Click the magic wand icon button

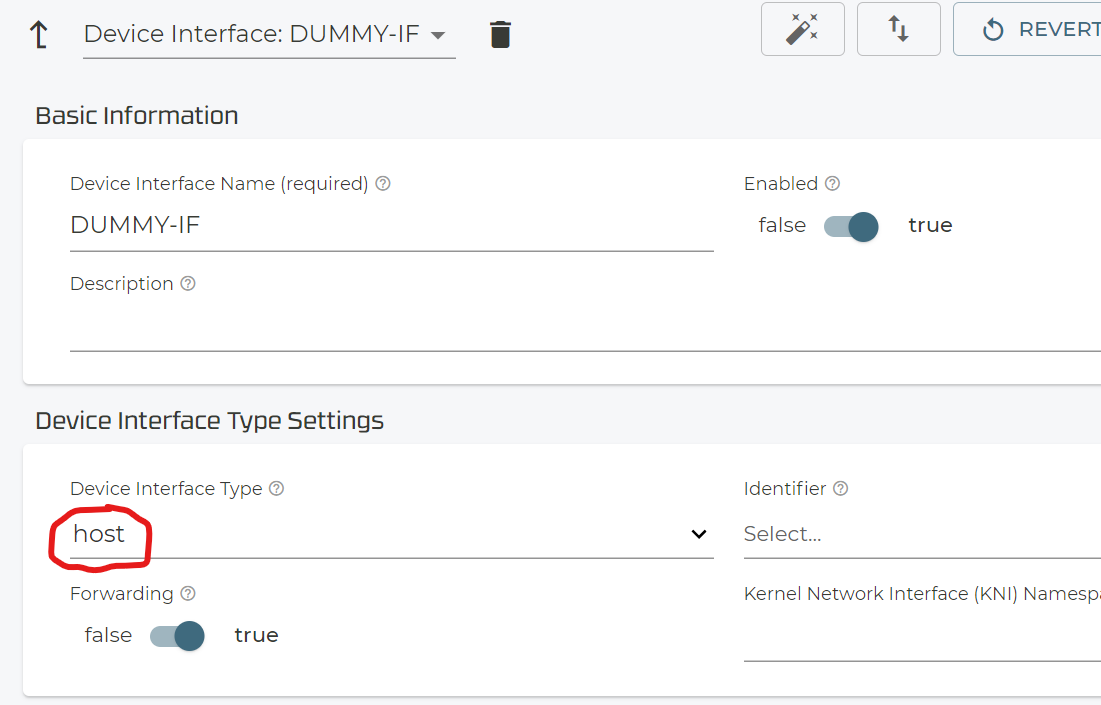(x=802, y=29)
